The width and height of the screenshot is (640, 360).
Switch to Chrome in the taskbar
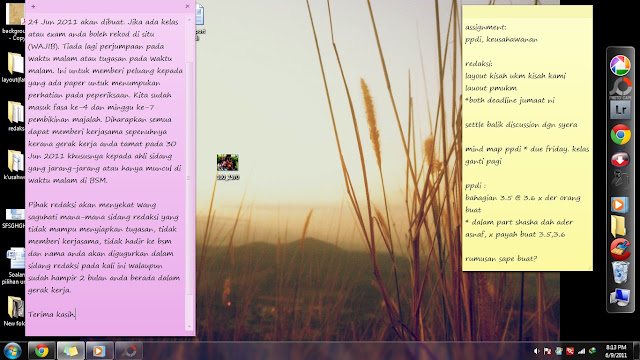(x=41, y=351)
